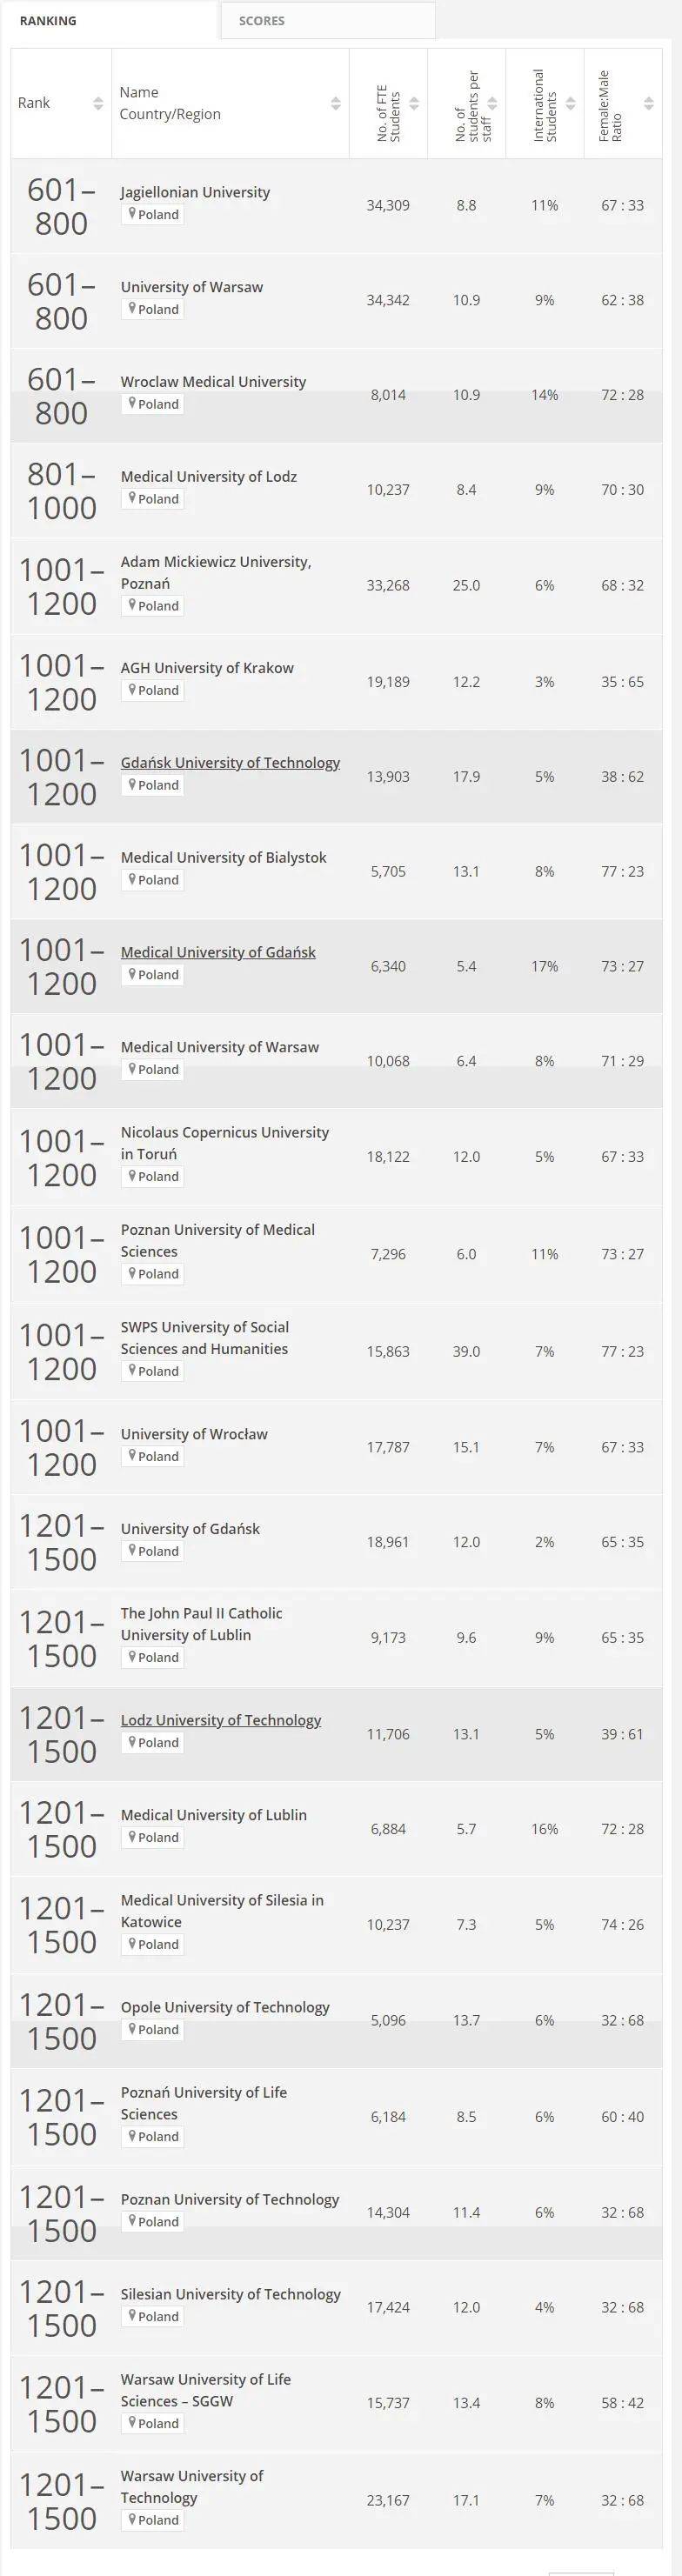Select the Wroclaw Medical University row
Image resolution: width=682 pixels, height=2576 pixels.
(x=213, y=381)
